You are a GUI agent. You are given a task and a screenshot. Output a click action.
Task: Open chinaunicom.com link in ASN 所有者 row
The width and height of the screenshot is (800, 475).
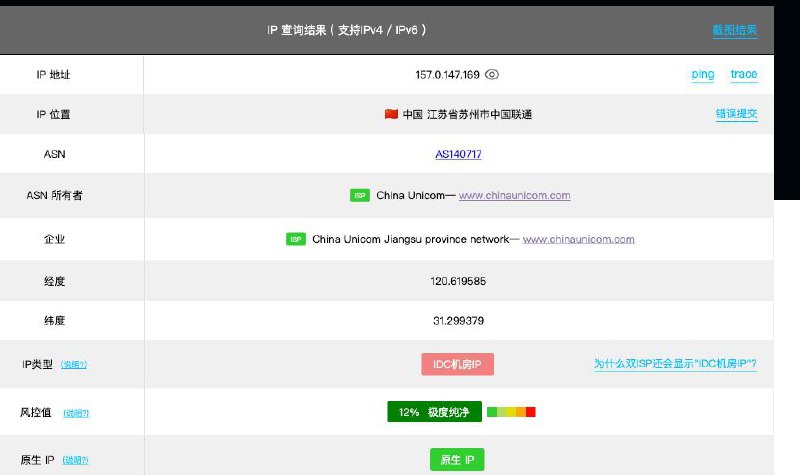pyautogui.click(x=514, y=195)
